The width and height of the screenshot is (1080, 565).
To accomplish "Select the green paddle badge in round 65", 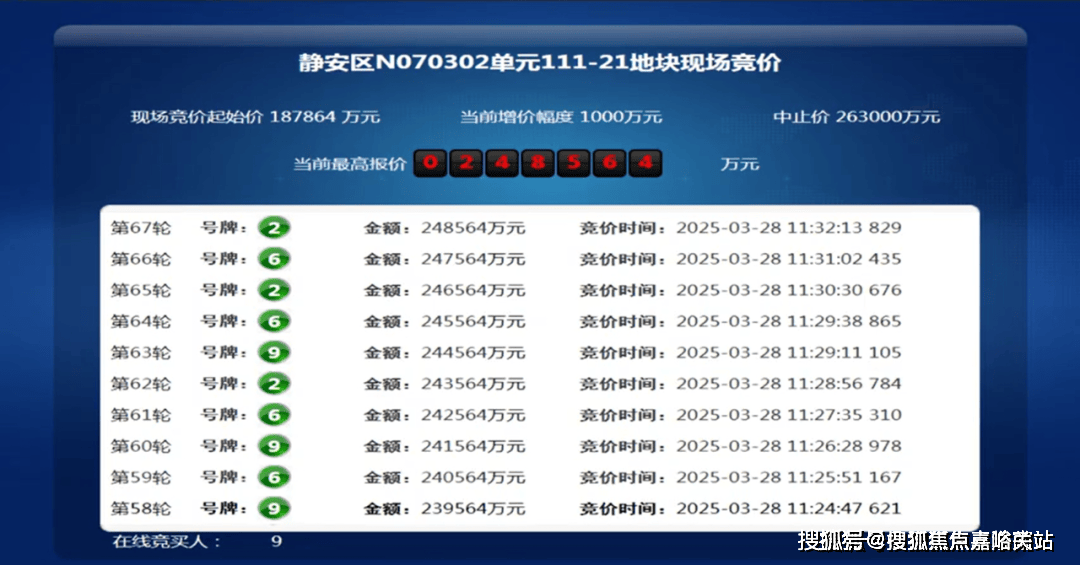I will coord(273,290).
